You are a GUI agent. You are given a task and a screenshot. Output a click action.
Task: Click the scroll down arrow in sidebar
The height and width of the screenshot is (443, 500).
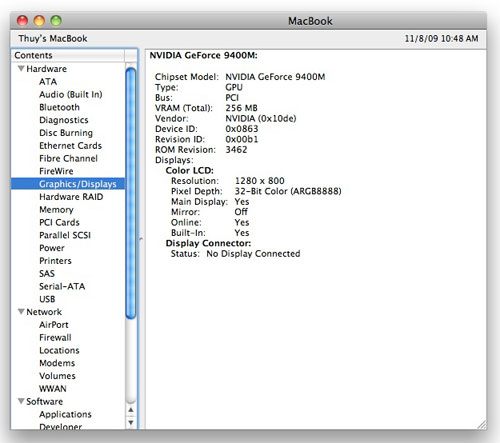point(131,423)
